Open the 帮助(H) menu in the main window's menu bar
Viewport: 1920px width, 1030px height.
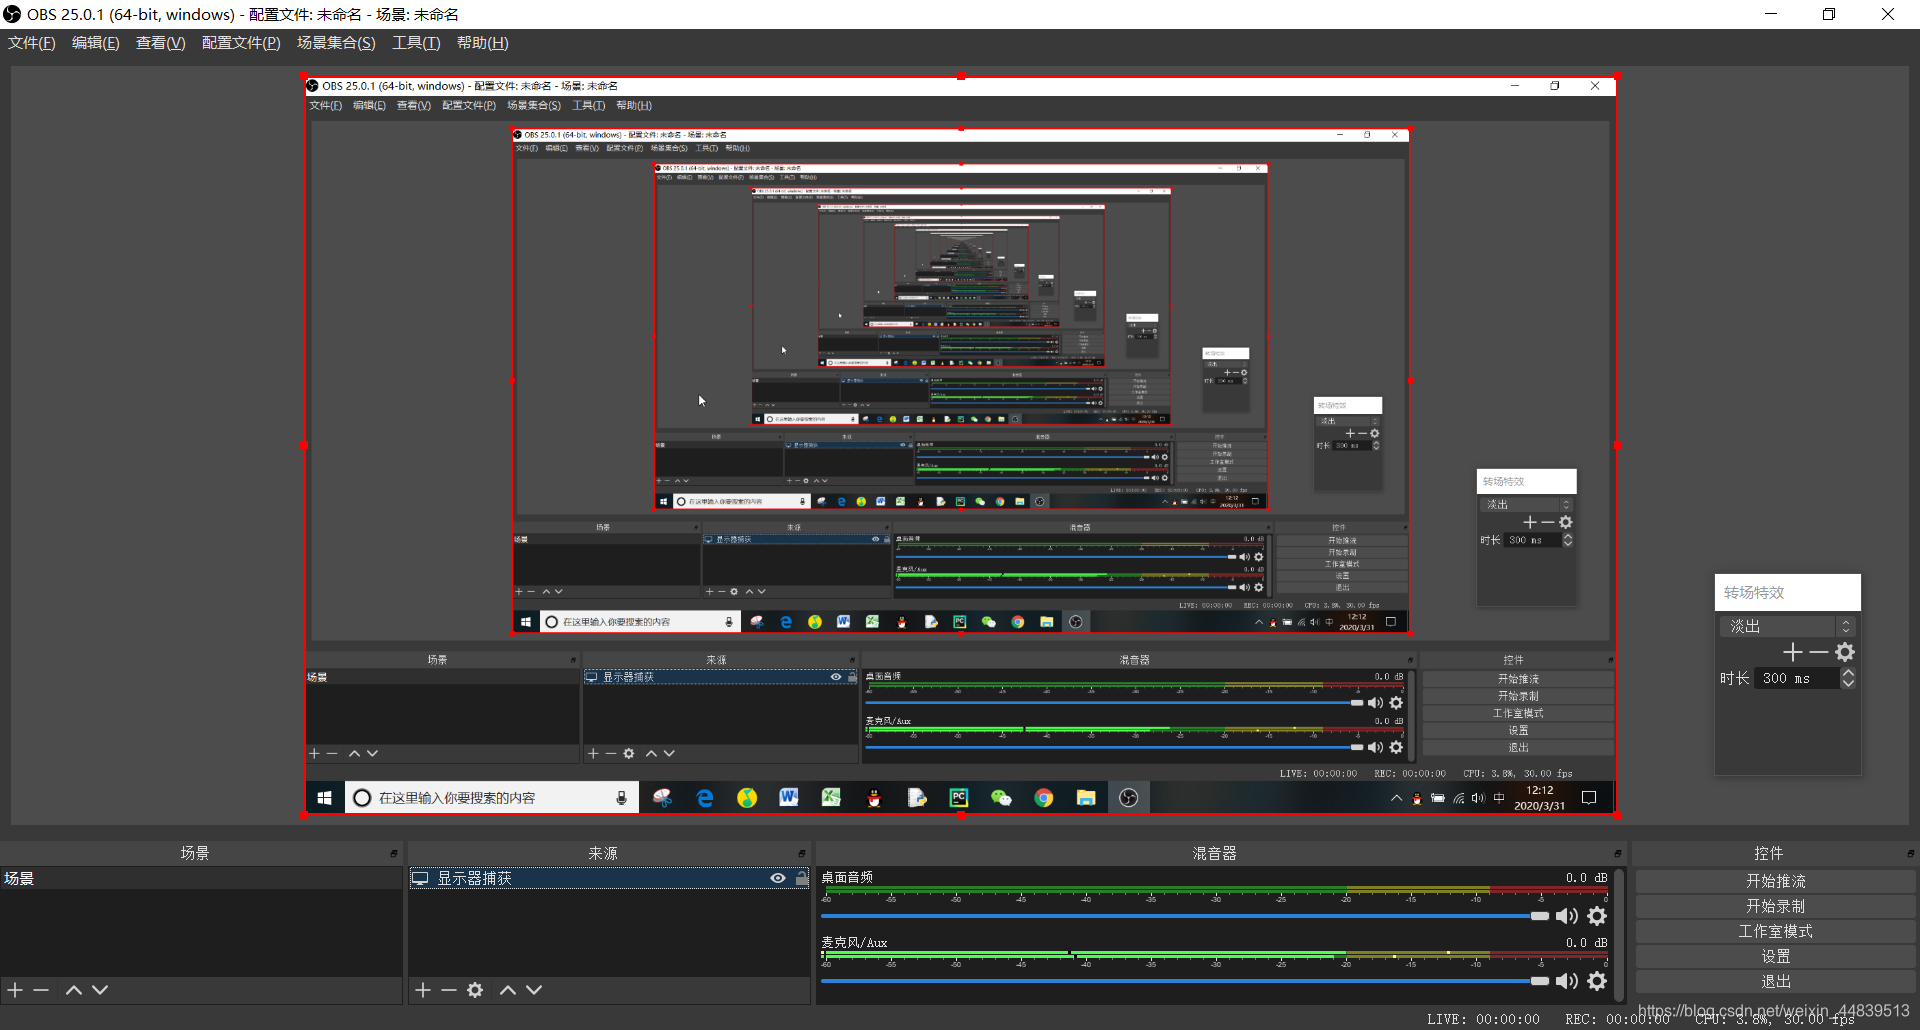coord(482,43)
